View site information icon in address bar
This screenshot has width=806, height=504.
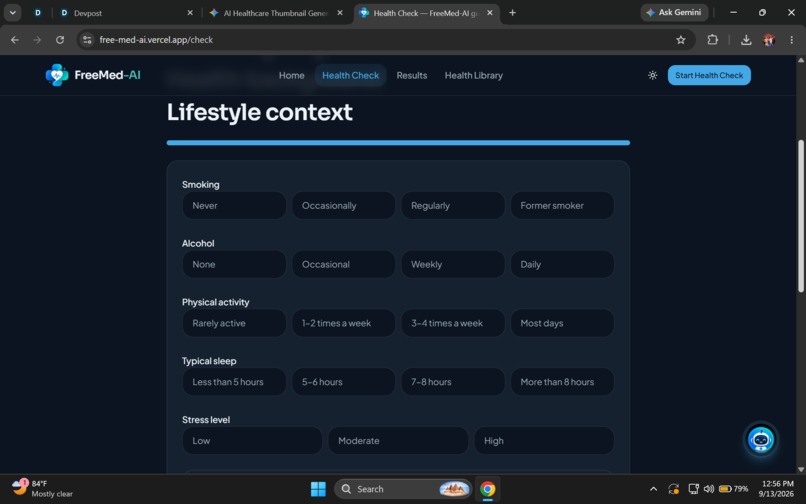click(x=87, y=40)
